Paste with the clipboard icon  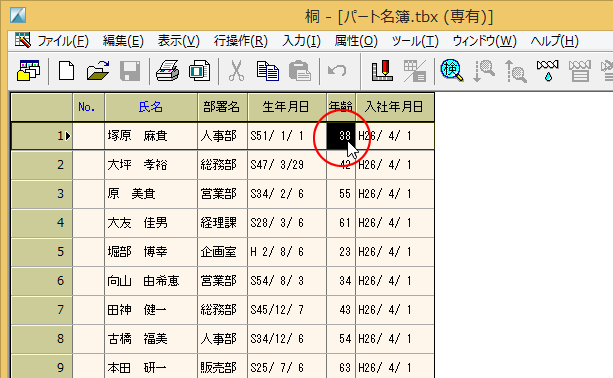[x=300, y=71]
